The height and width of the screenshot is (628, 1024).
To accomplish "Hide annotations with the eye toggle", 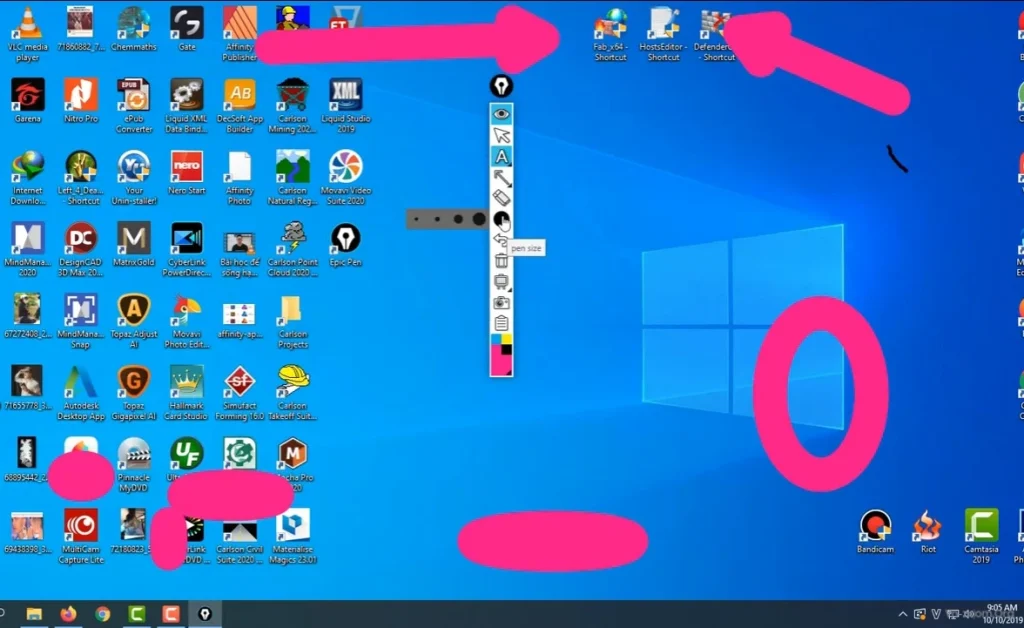I will point(502,113).
